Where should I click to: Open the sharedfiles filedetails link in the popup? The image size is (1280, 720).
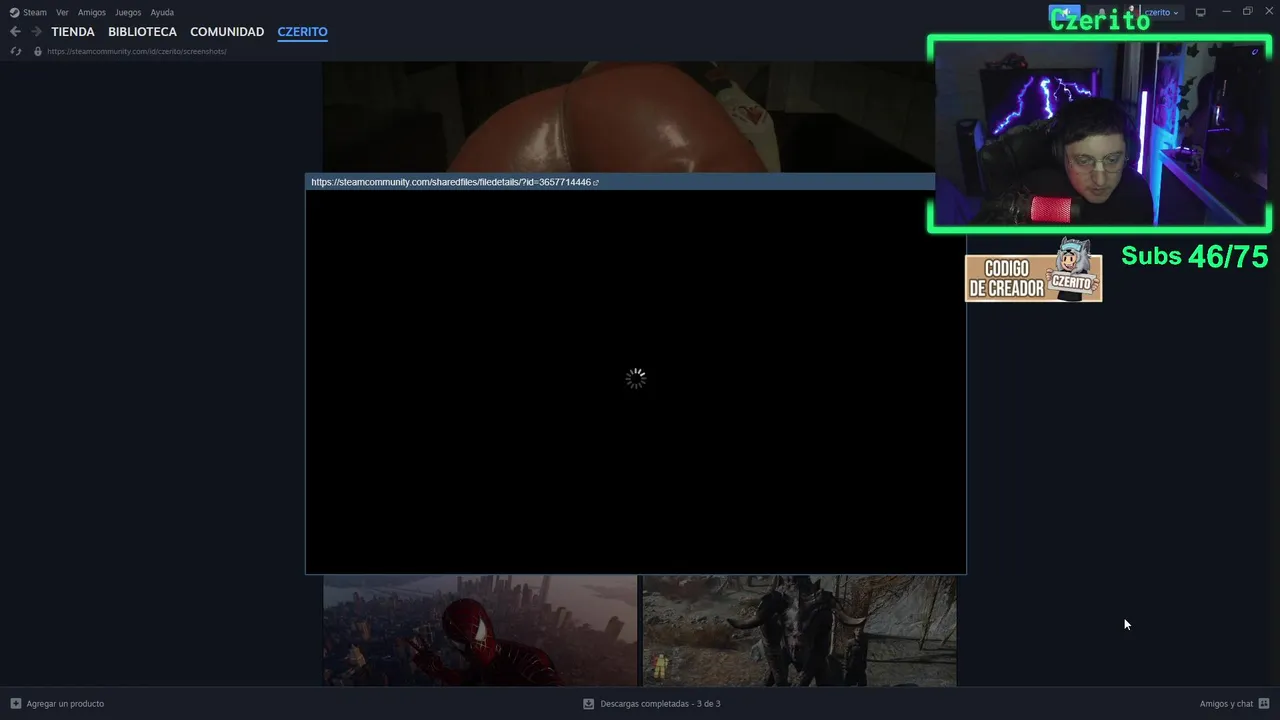coord(451,182)
